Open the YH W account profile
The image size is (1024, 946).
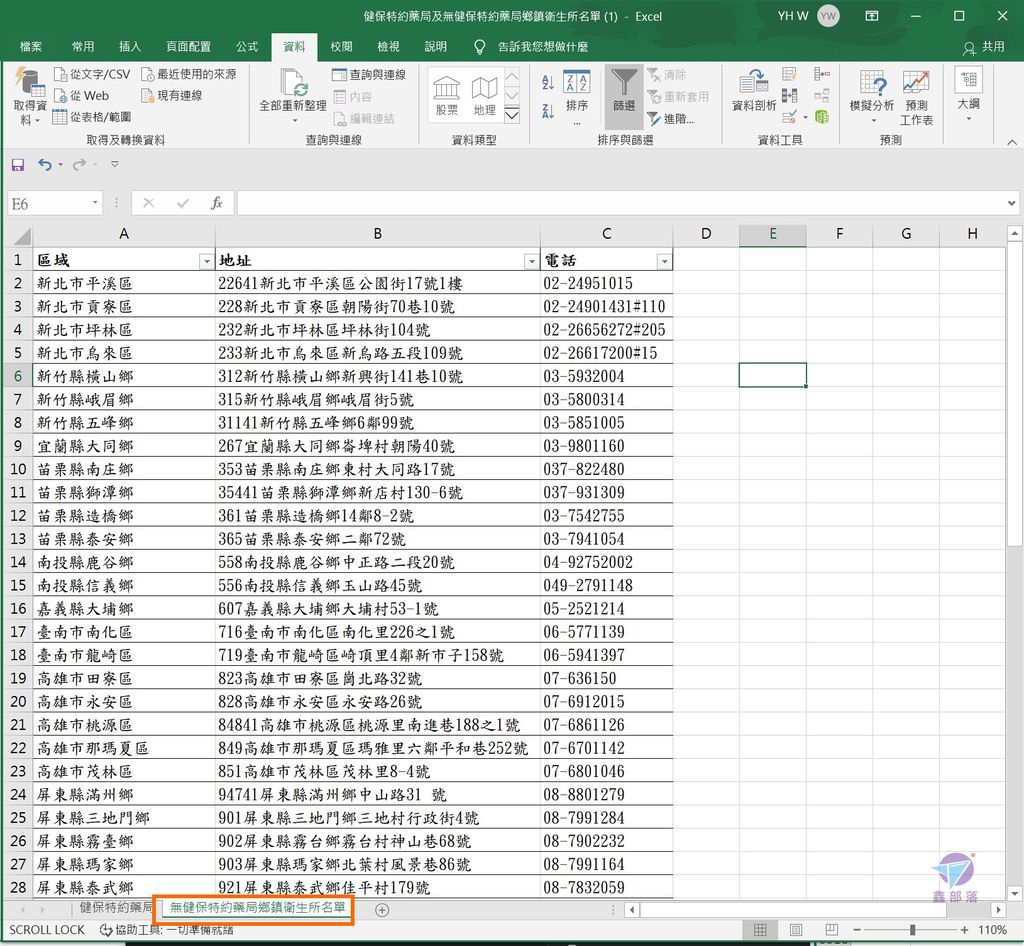808,16
